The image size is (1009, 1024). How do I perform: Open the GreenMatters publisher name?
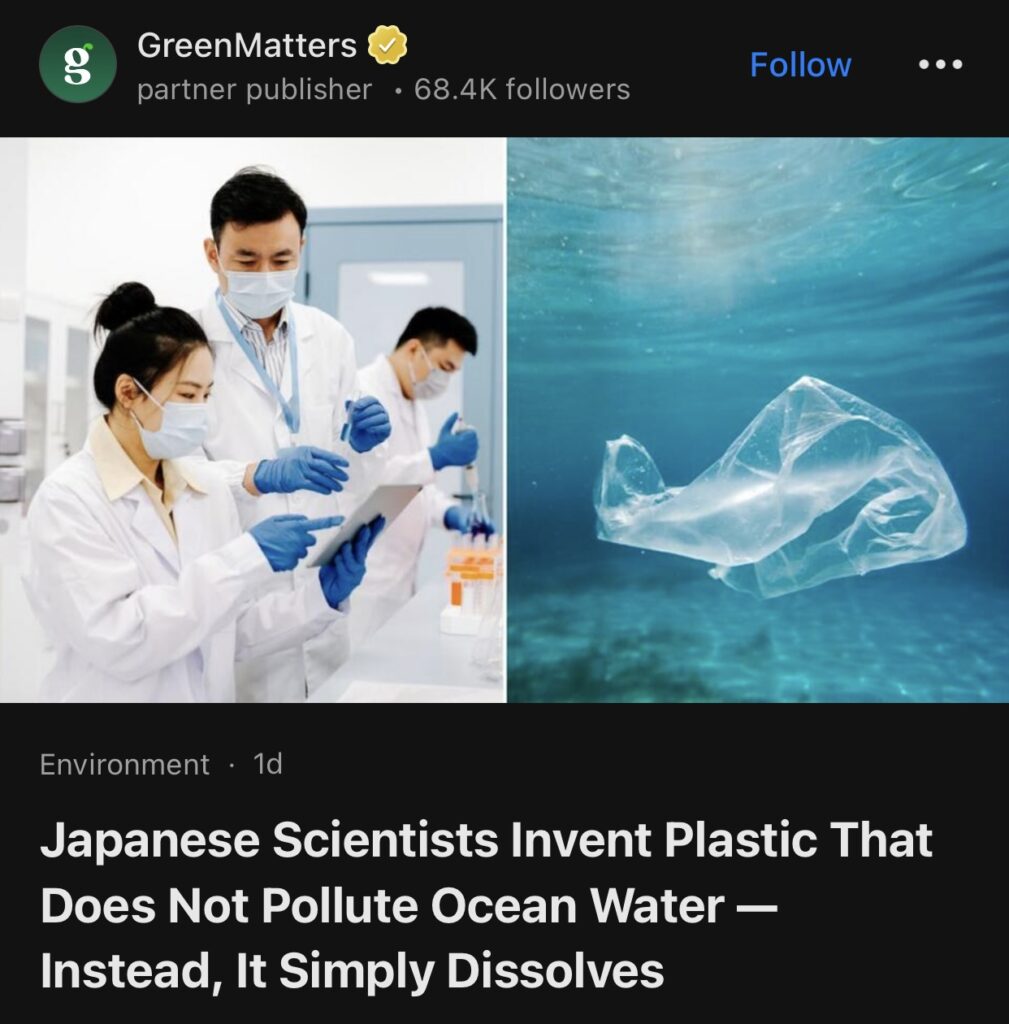click(x=247, y=45)
